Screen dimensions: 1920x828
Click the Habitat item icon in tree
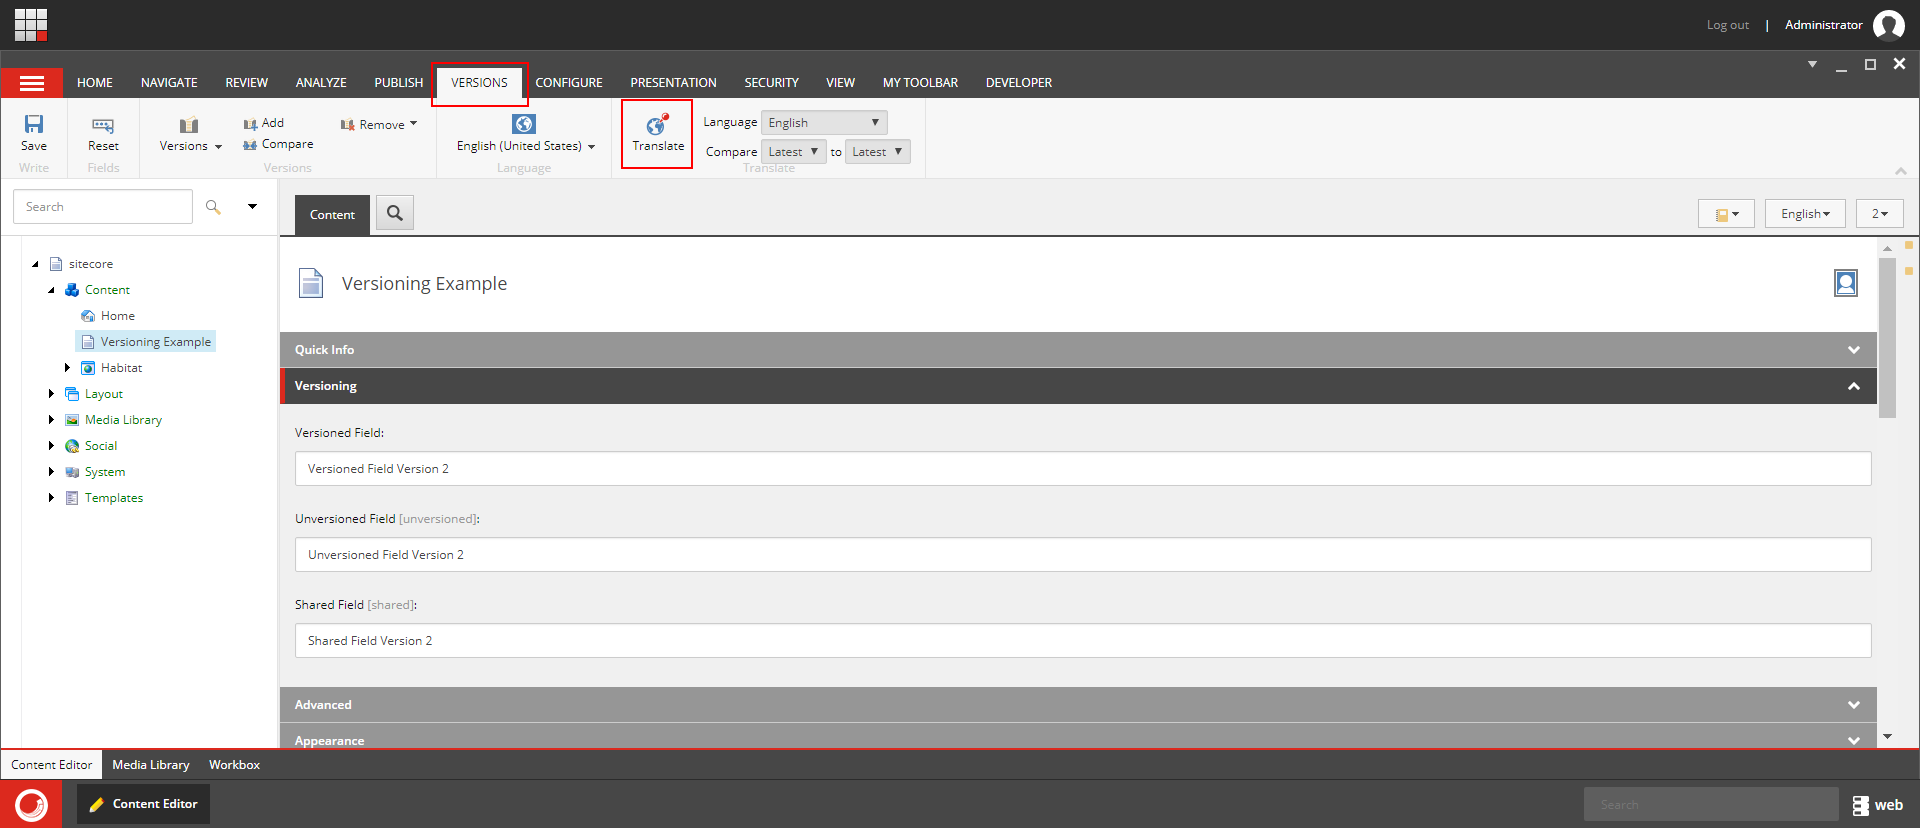click(88, 368)
